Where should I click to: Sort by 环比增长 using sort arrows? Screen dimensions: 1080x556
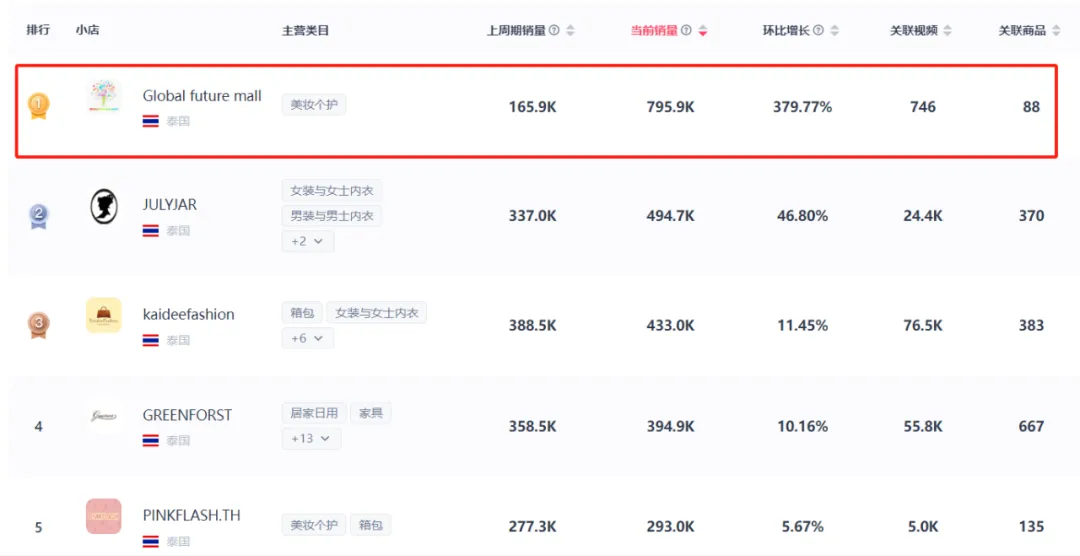[835, 30]
